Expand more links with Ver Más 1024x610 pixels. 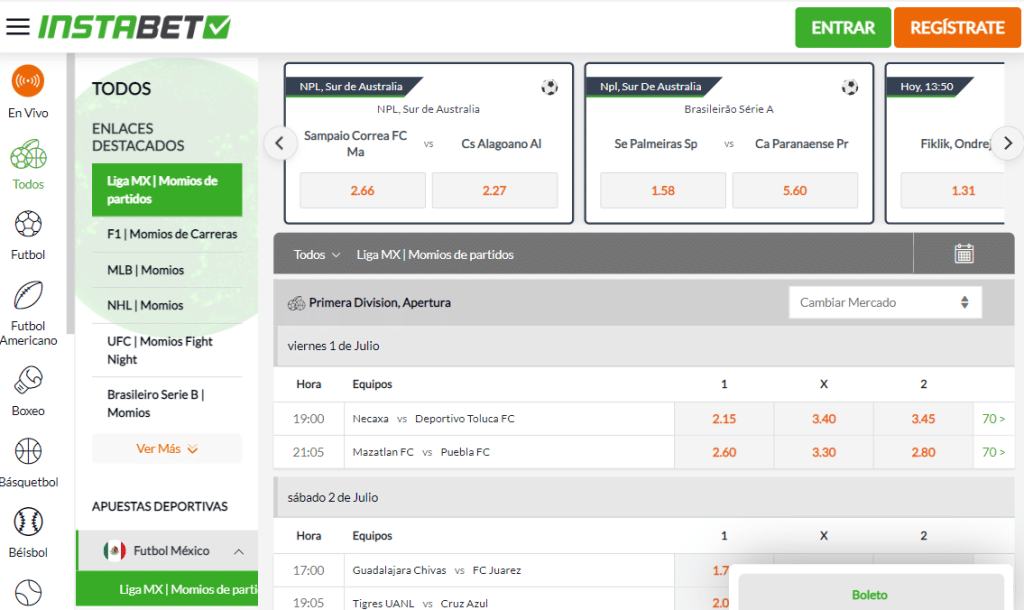(x=166, y=448)
